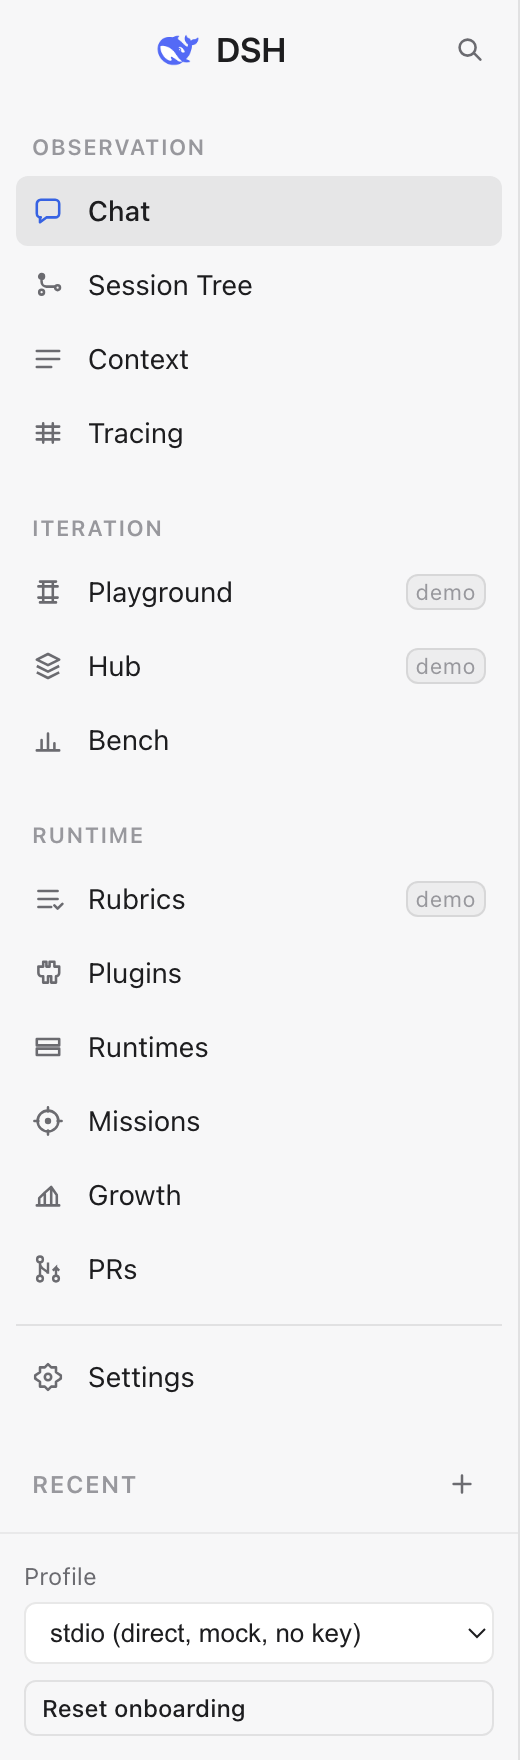Navigate to Runtimes
Viewport: 520px width, 1760px height.
coord(259,1047)
